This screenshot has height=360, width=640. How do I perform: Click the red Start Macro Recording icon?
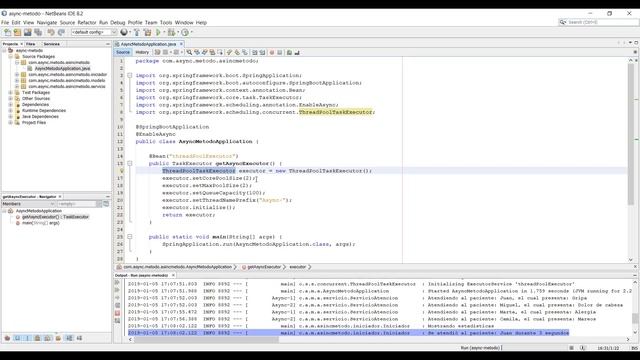click(272, 52)
